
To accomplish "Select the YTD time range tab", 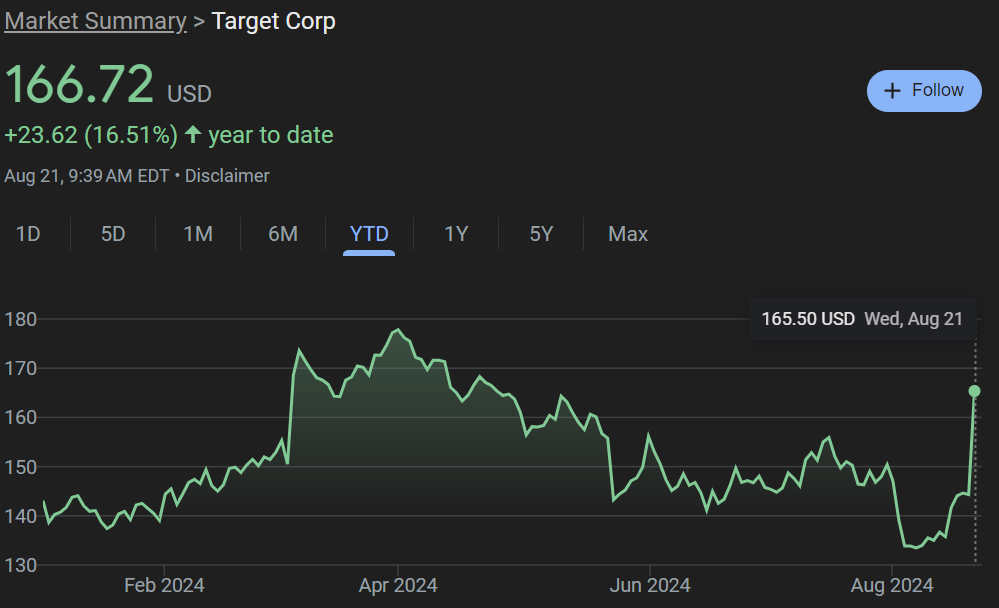I will (369, 234).
